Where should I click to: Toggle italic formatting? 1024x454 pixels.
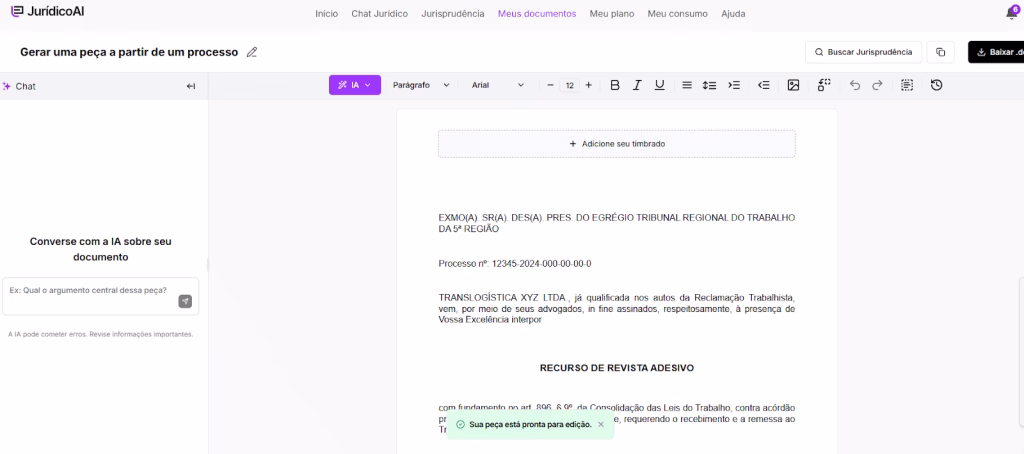point(637,85)
